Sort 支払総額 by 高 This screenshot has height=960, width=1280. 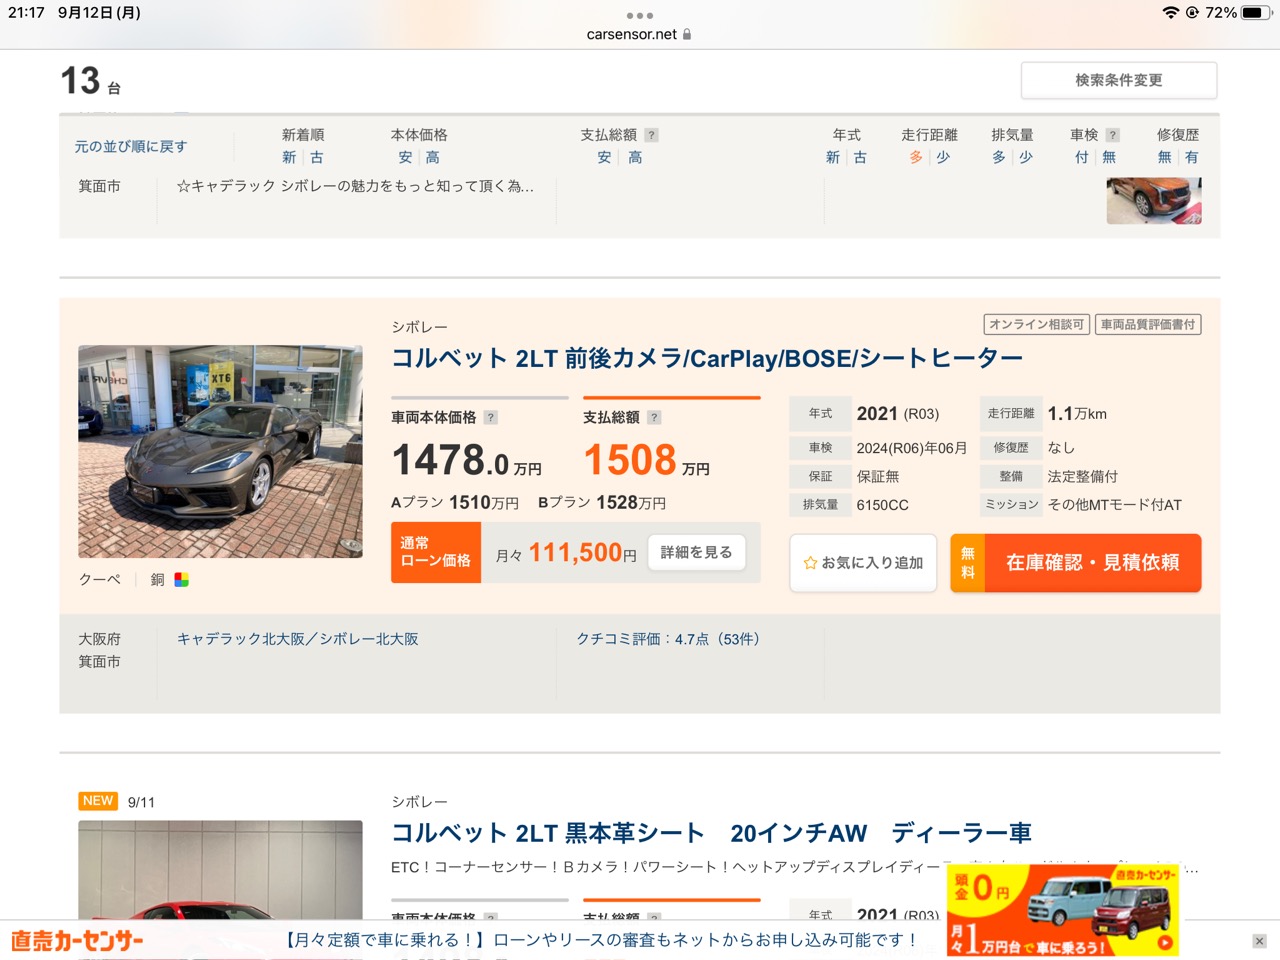(x=635, y=157)
